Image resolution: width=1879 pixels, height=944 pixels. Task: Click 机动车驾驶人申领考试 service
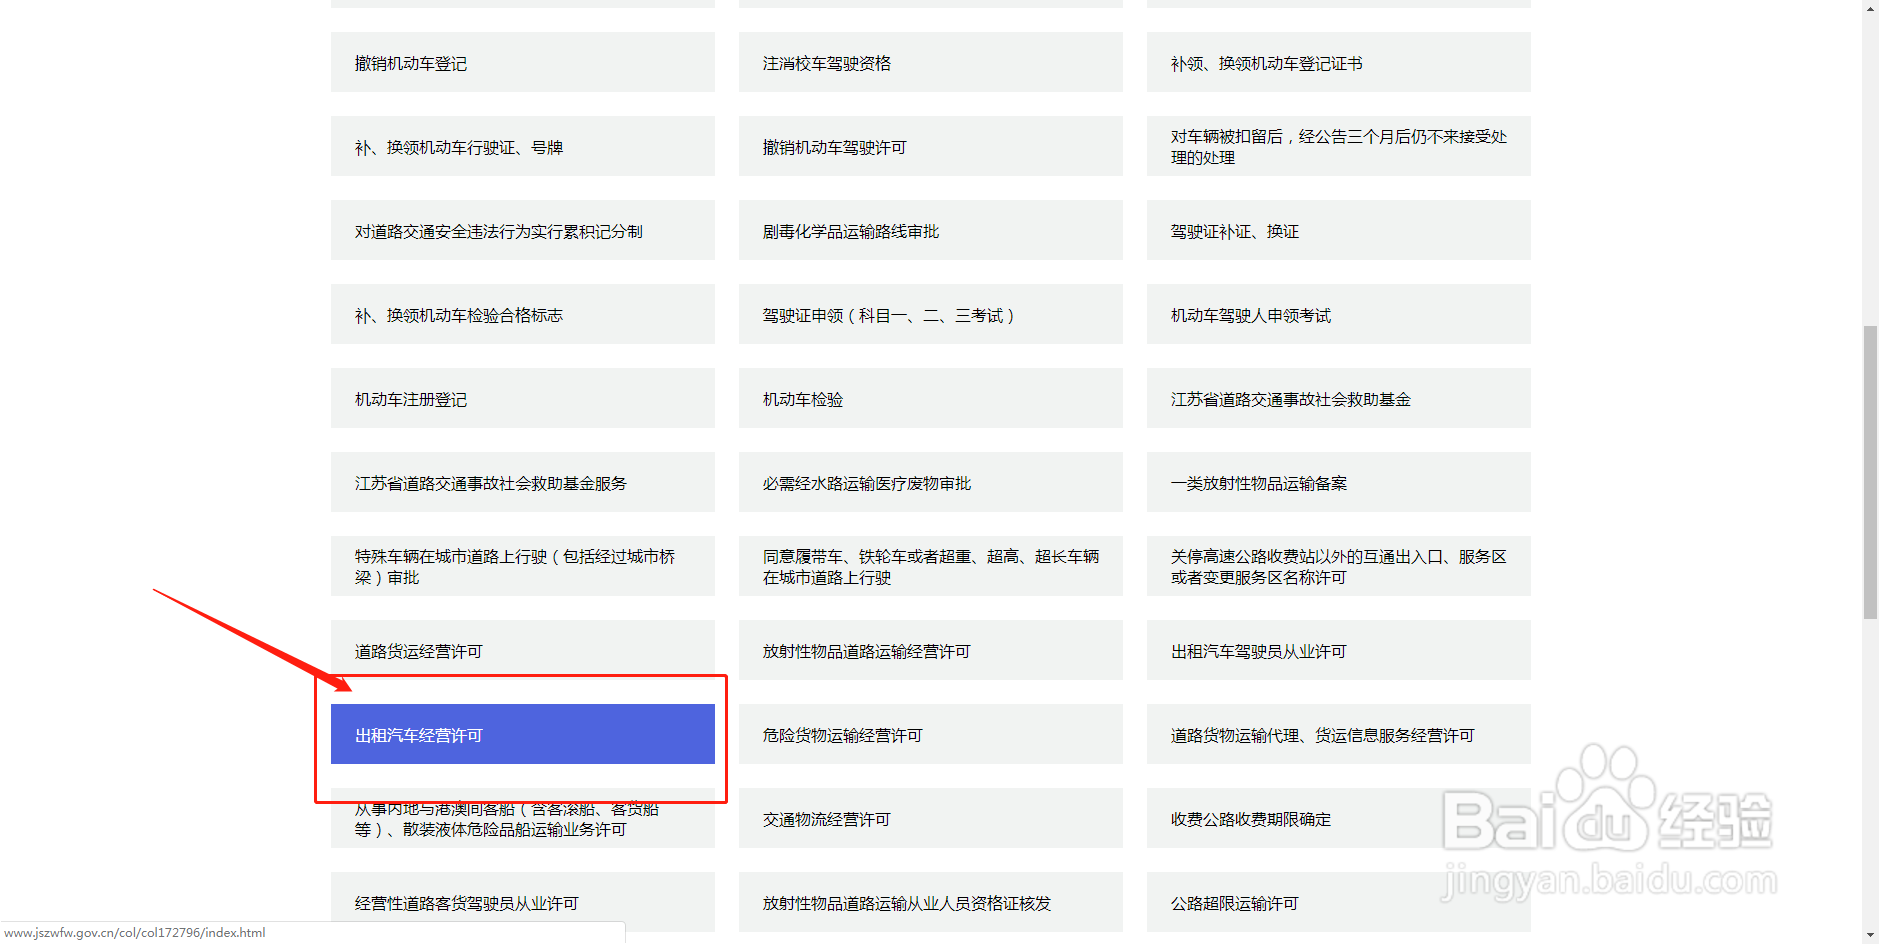[x=1337, y=314]
